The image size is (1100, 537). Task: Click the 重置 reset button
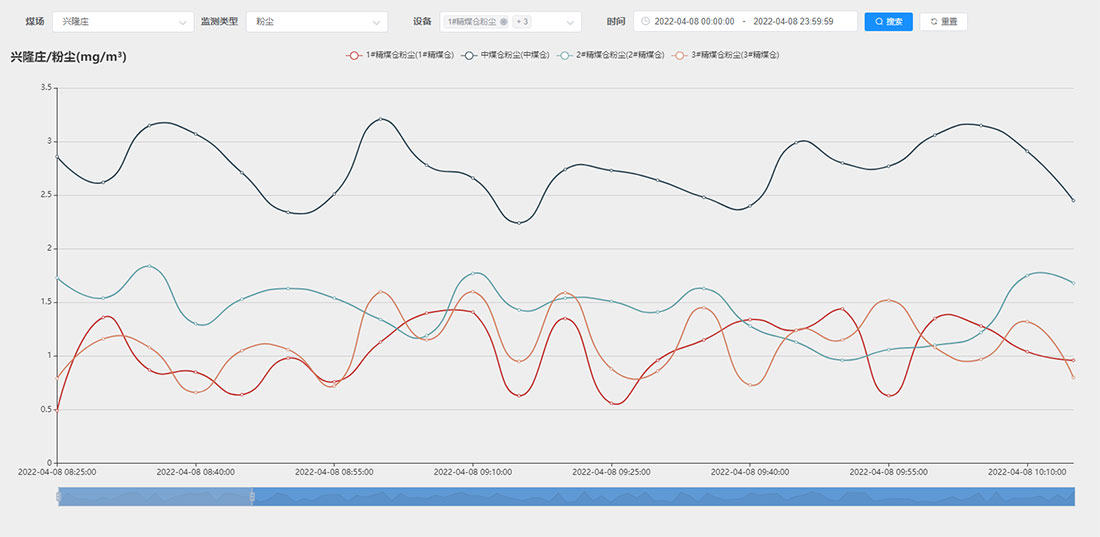(x=943, y=21)
